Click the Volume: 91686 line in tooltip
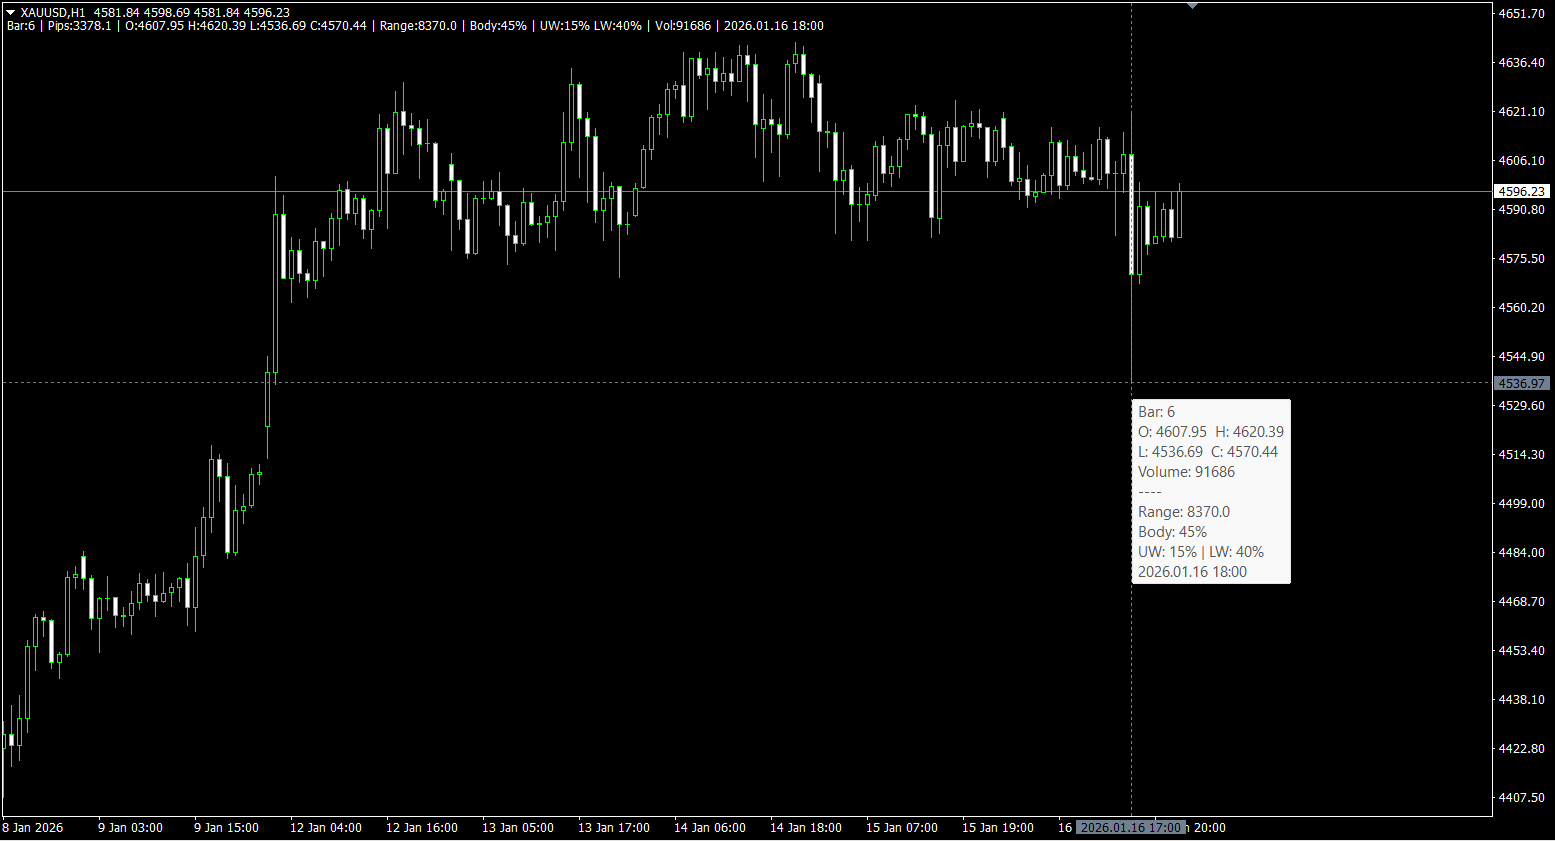1555x841 pixels. coord(1186,471)
